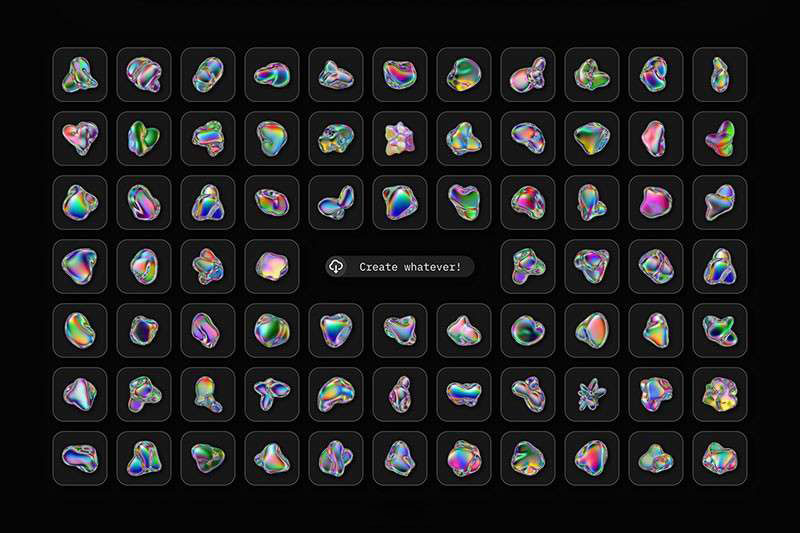
Task: Choose the pale pastel crystal-like blob
Action: point(399,138)
